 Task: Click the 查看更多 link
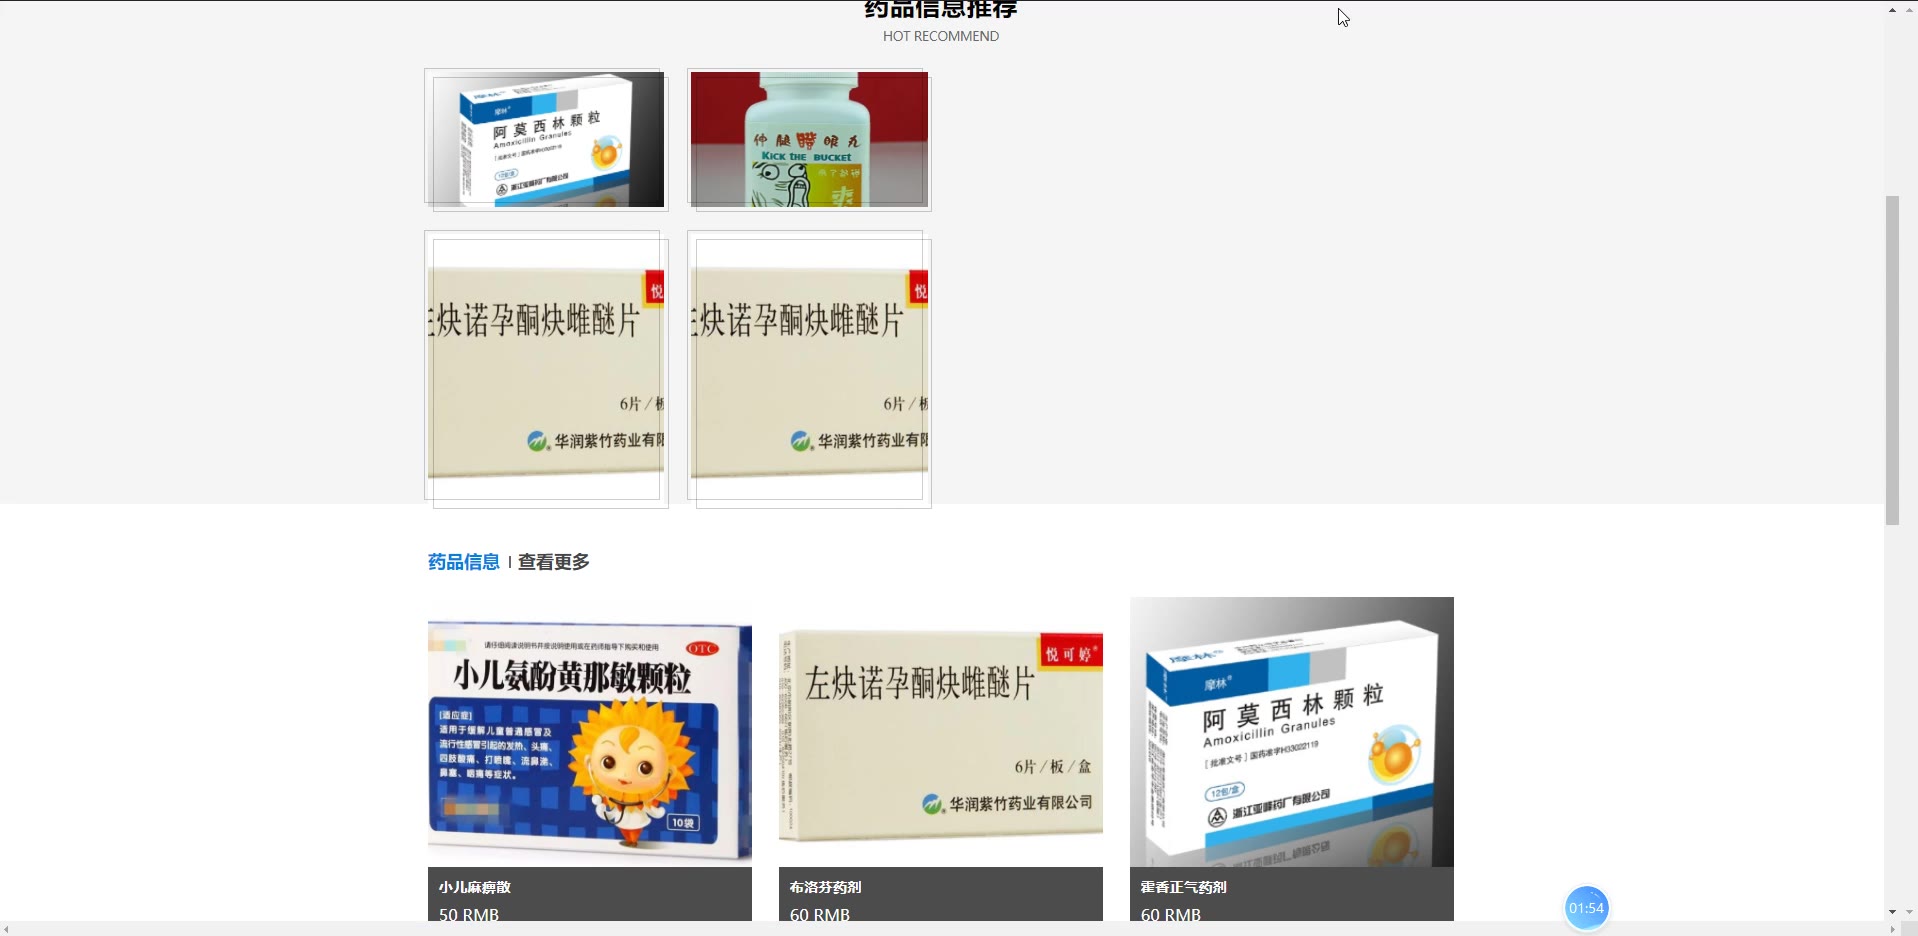pyautogui.click(x=554, y=562)
